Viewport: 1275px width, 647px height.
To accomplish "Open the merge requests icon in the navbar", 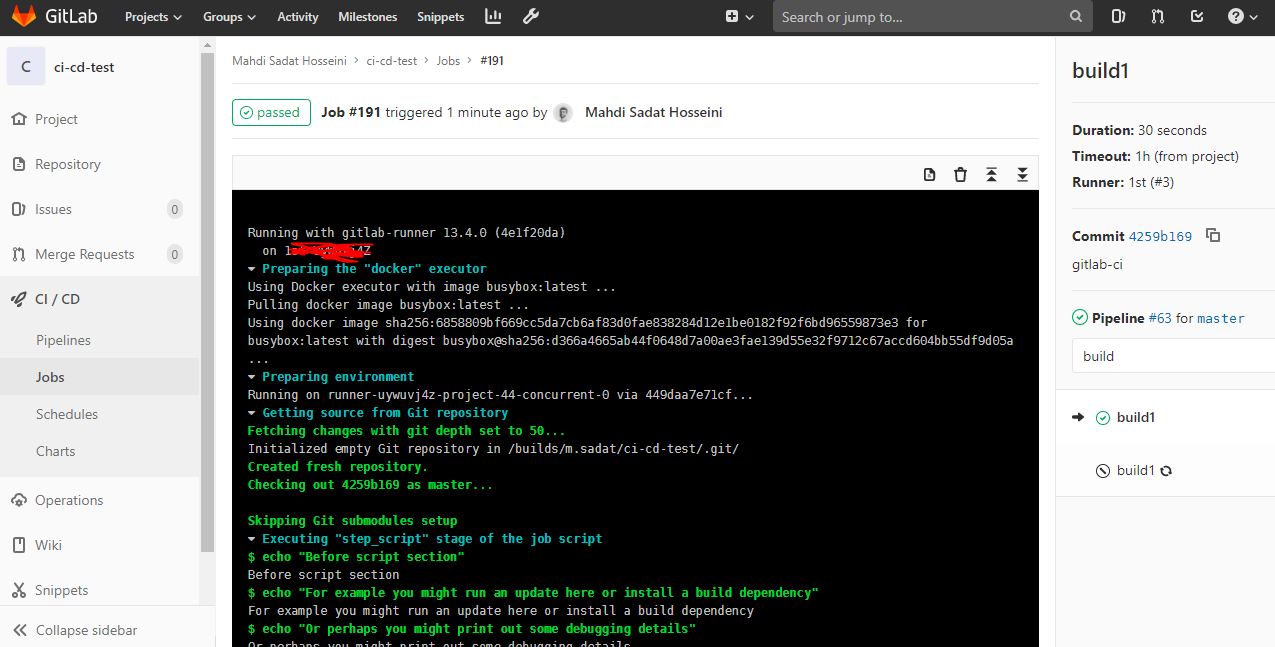I will [x=1158, y=17].
